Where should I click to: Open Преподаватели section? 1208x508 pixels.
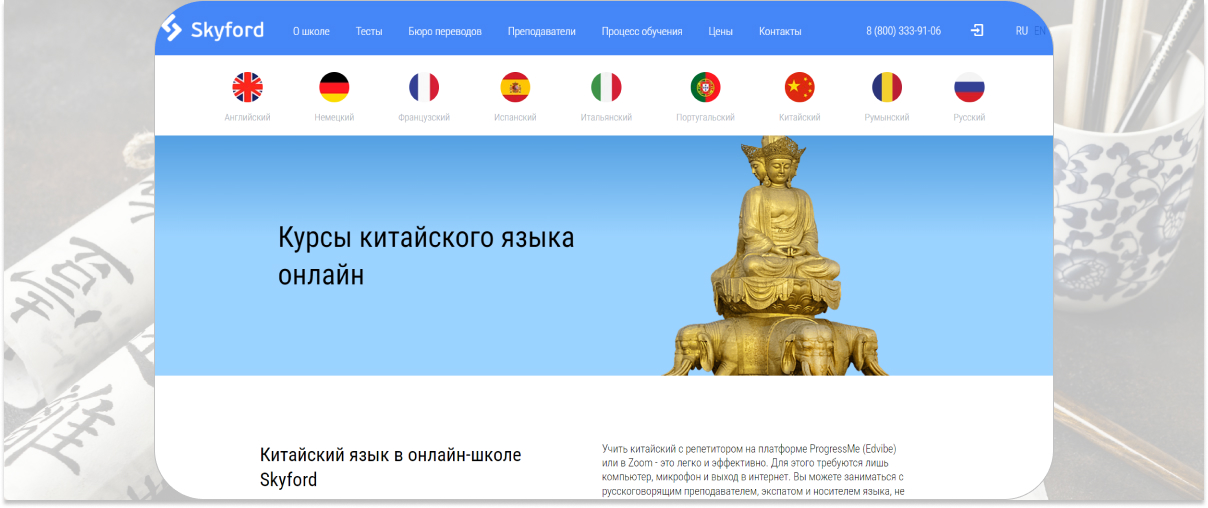[541, 32]
